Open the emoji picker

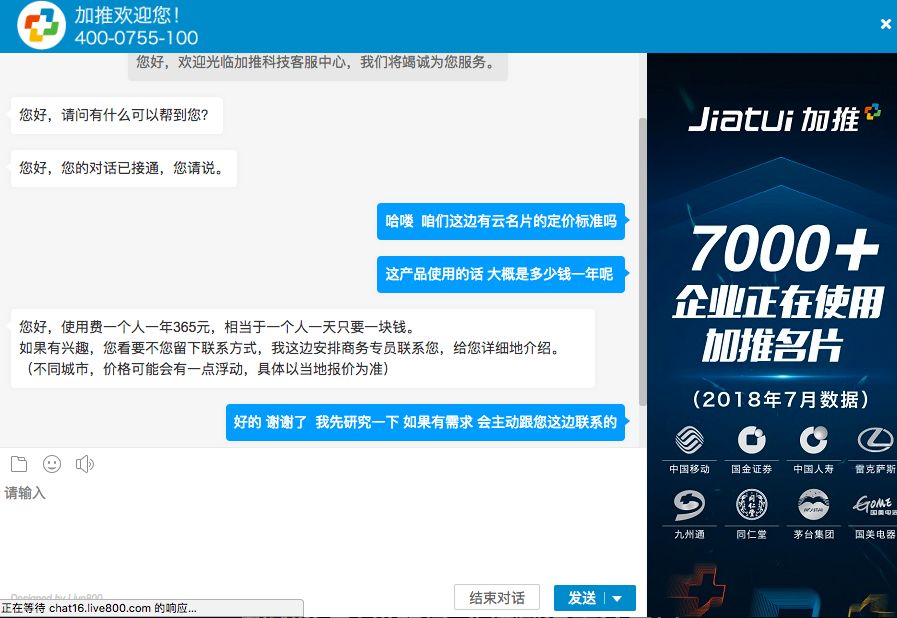click(52, 464)
